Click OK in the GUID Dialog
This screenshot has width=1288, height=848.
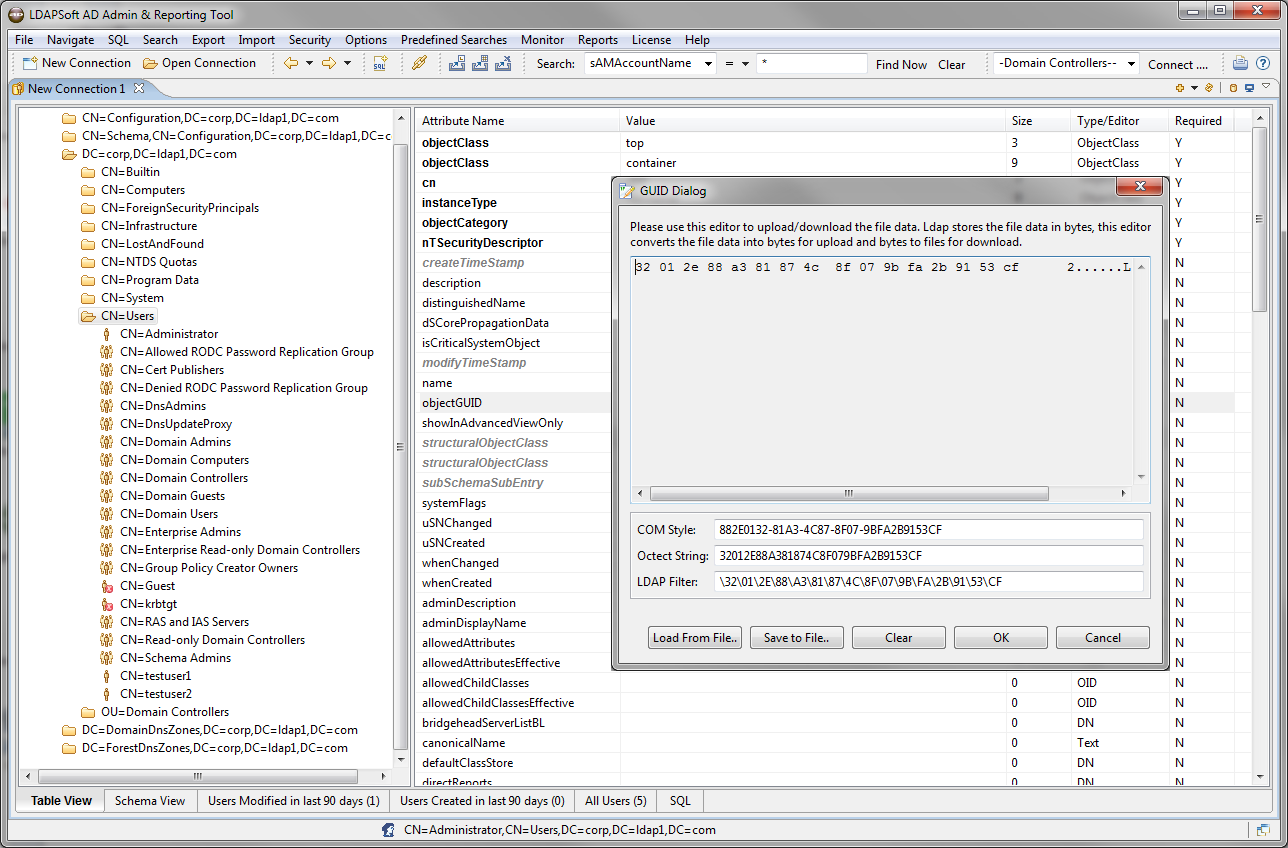1001,638
